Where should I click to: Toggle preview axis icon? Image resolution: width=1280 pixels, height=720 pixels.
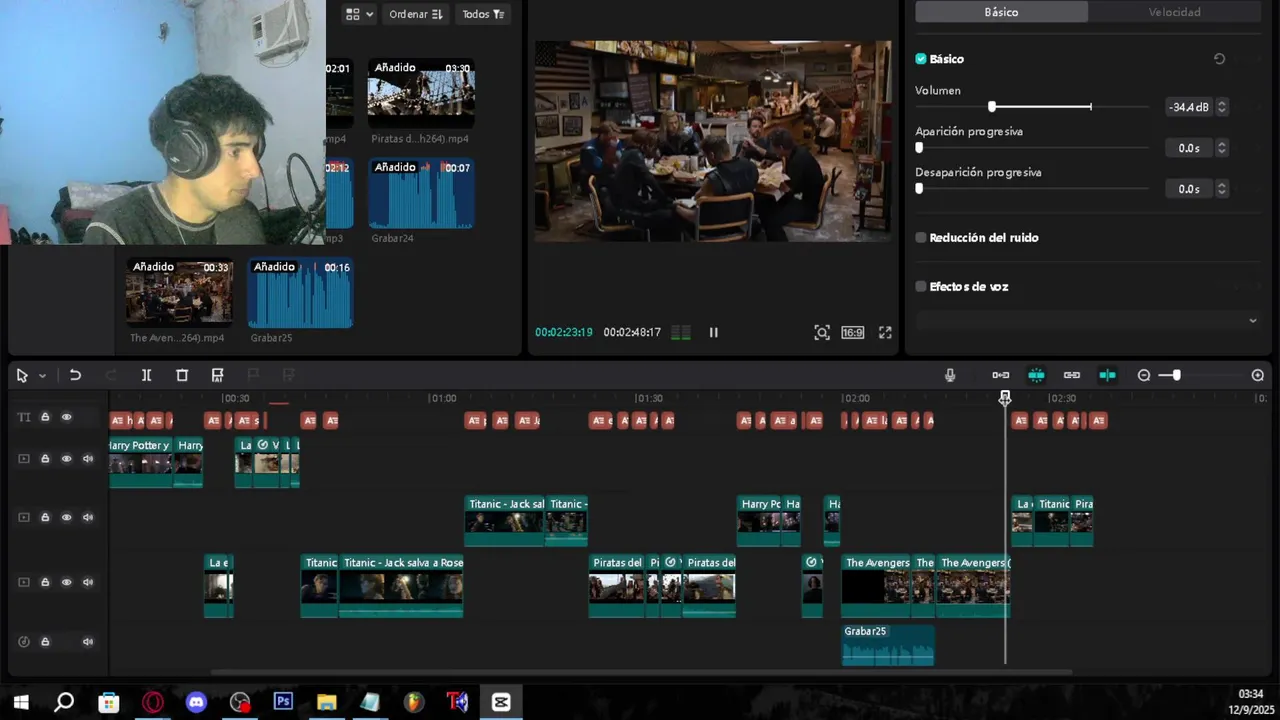1108,376
